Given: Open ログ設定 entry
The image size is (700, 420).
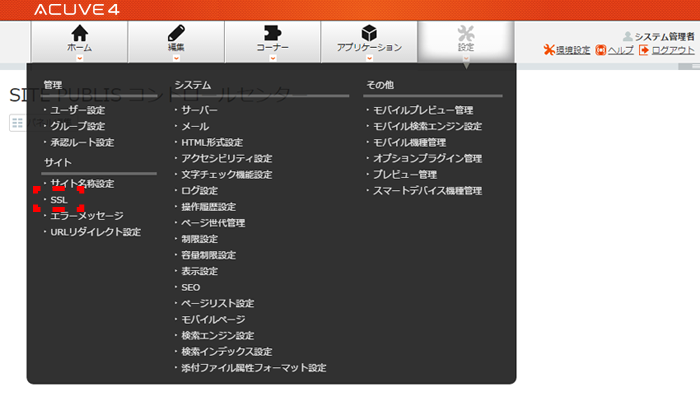Looking at the screenshot, I should (199, 191).
